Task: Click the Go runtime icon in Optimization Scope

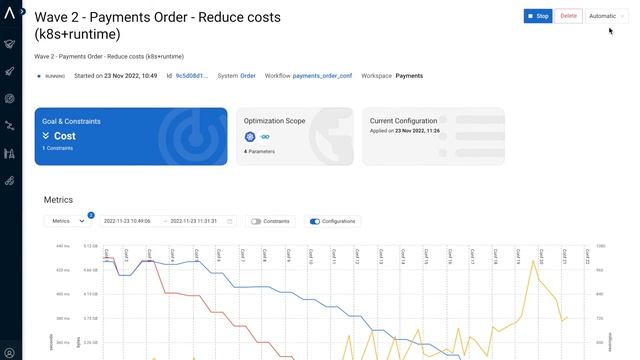Action: pyautogui.click(x=264, y=137)
